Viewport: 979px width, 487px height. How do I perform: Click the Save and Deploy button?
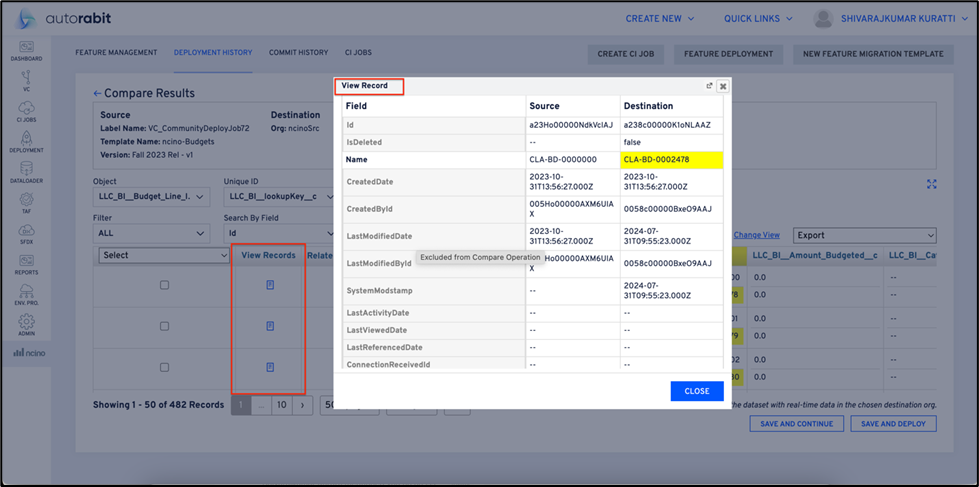coord(893,424)
